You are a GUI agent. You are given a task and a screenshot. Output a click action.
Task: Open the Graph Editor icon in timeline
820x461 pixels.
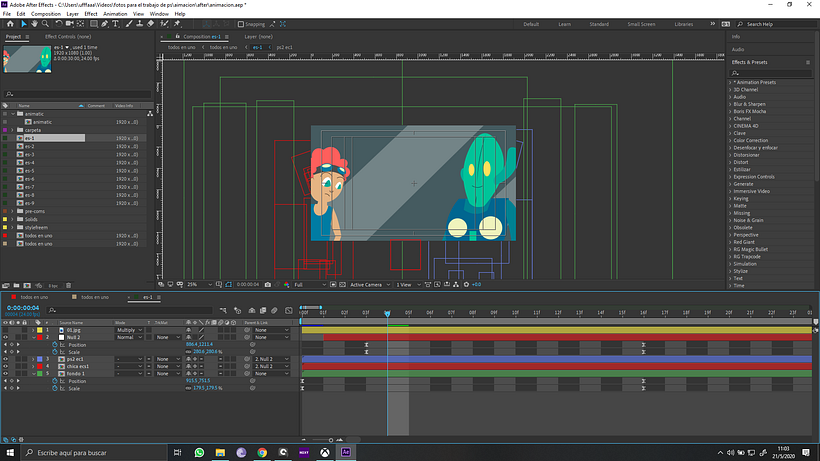coord(289,310)
